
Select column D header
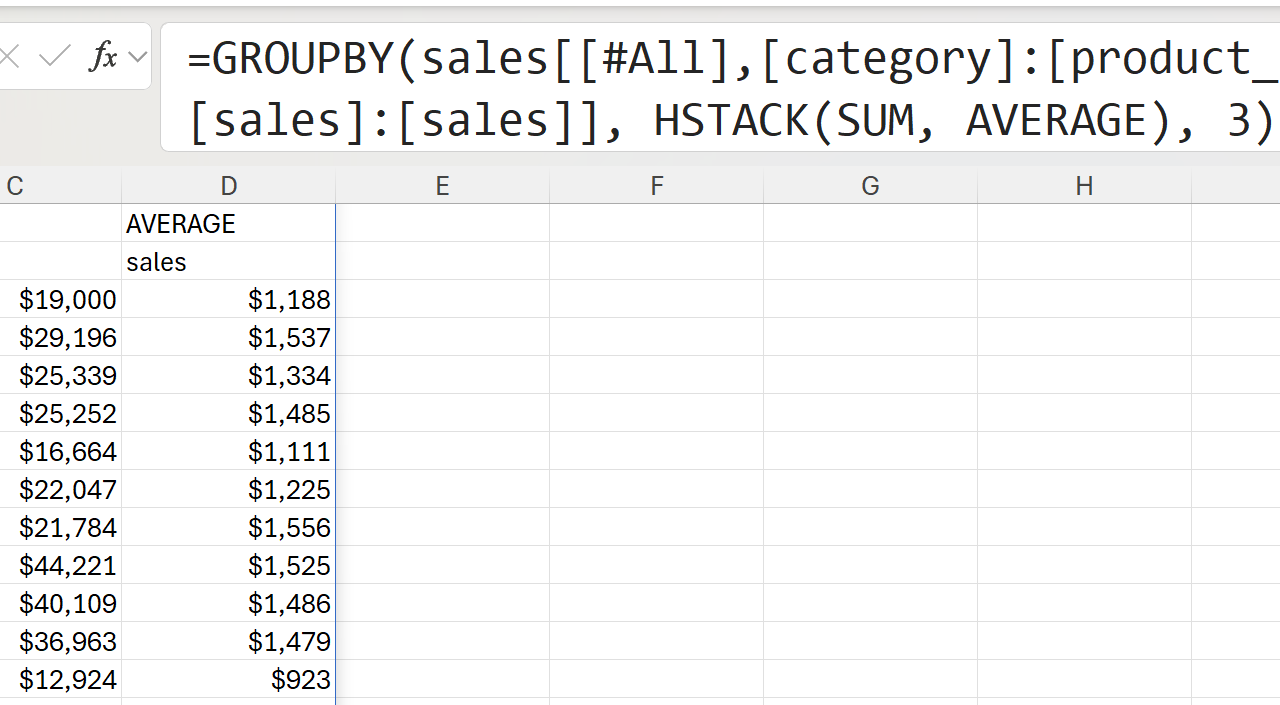pos(229,186)
